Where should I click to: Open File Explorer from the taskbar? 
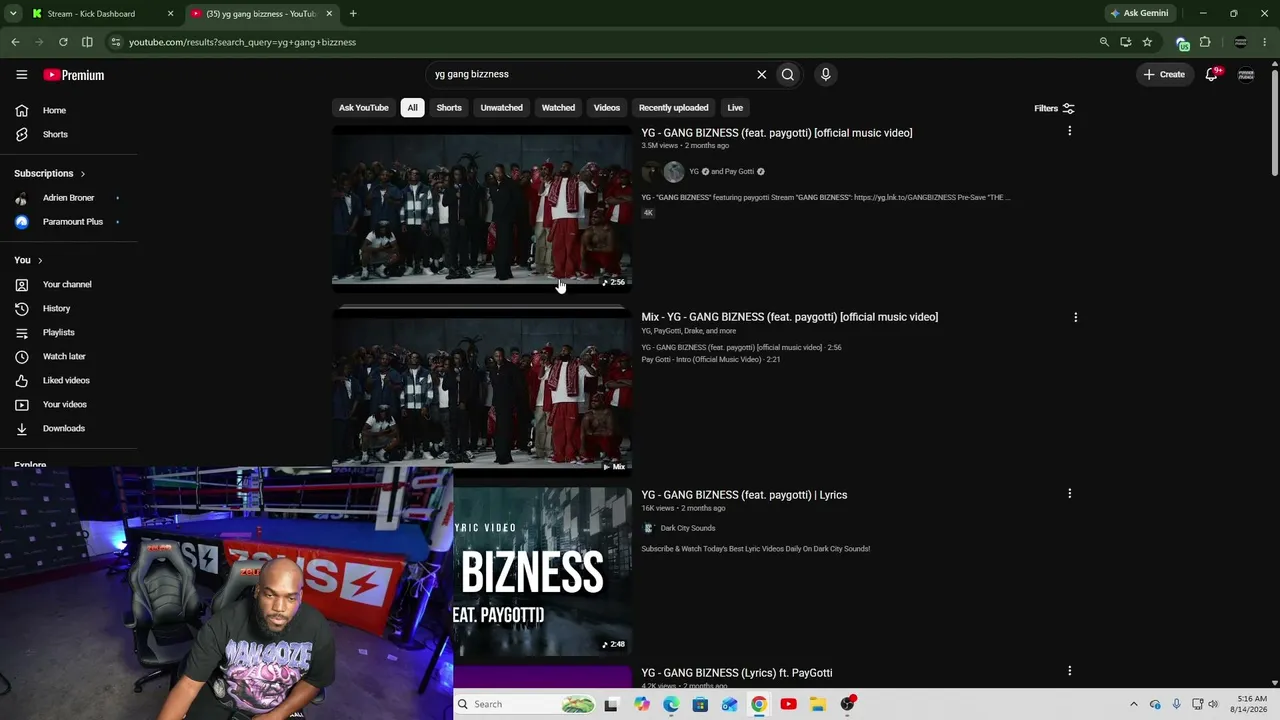coord(817,704)
